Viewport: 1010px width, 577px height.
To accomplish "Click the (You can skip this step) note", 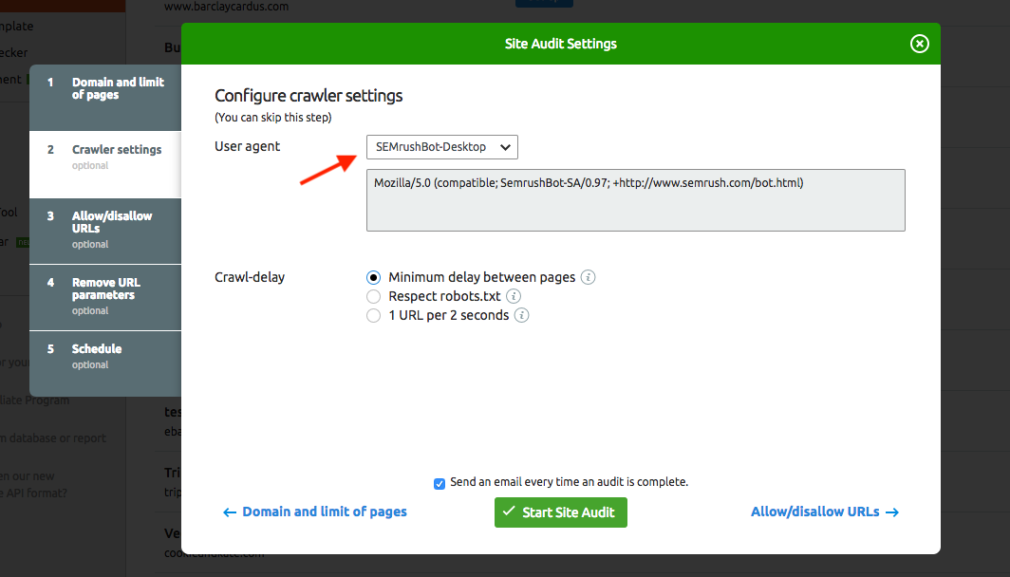I will click(273, 117).
